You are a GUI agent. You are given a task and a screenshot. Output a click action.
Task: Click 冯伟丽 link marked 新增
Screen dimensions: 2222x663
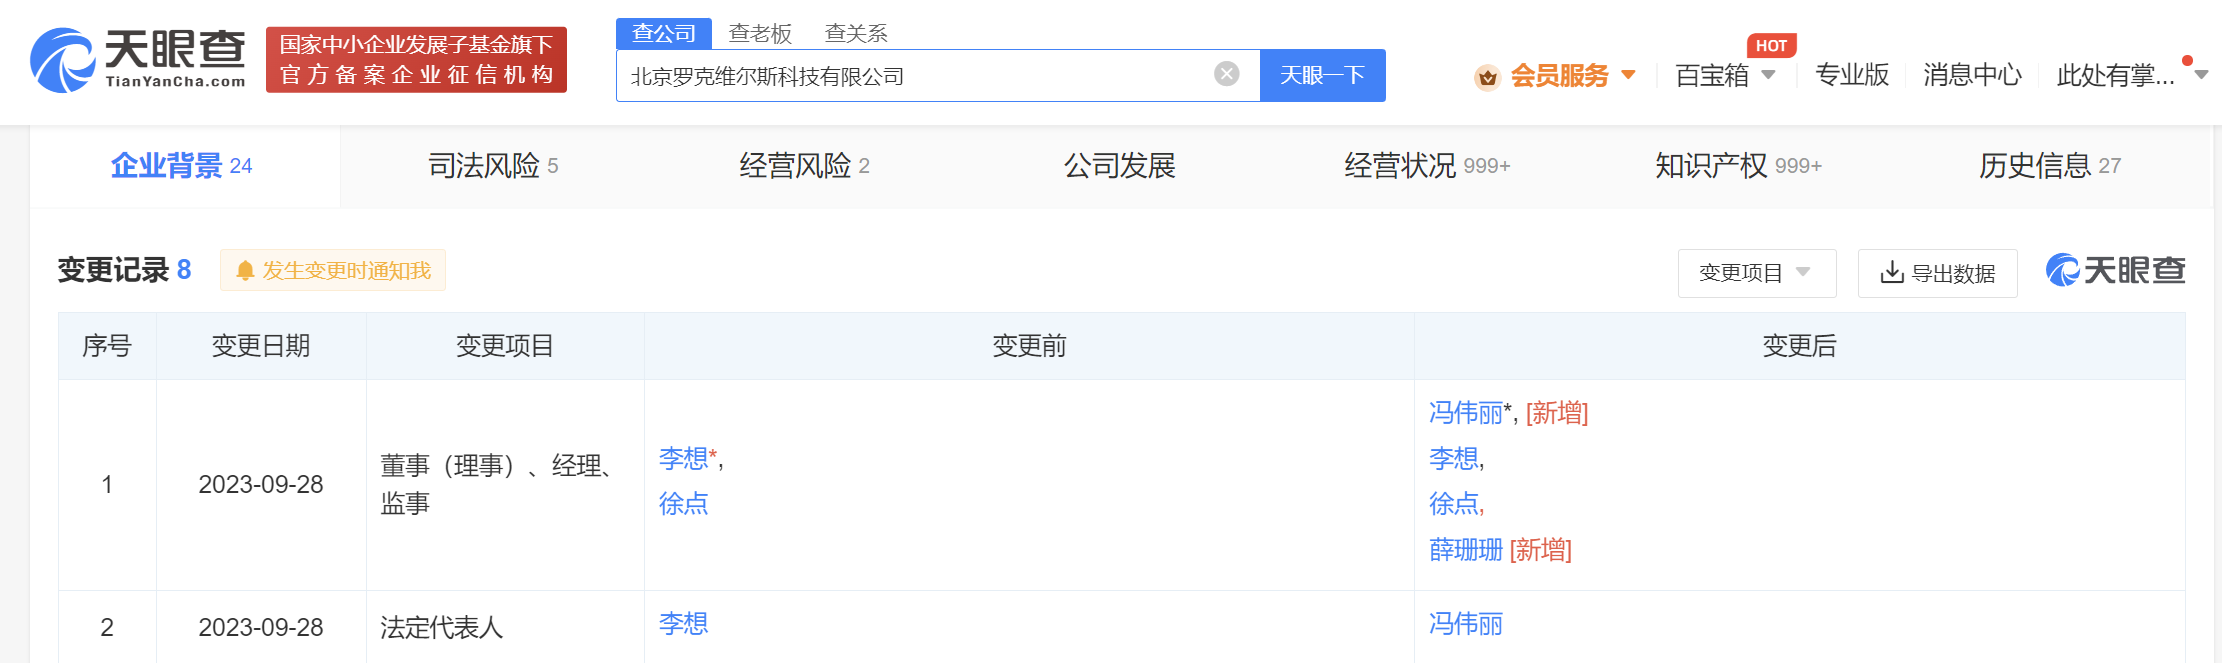click(x=1466, y=413)
